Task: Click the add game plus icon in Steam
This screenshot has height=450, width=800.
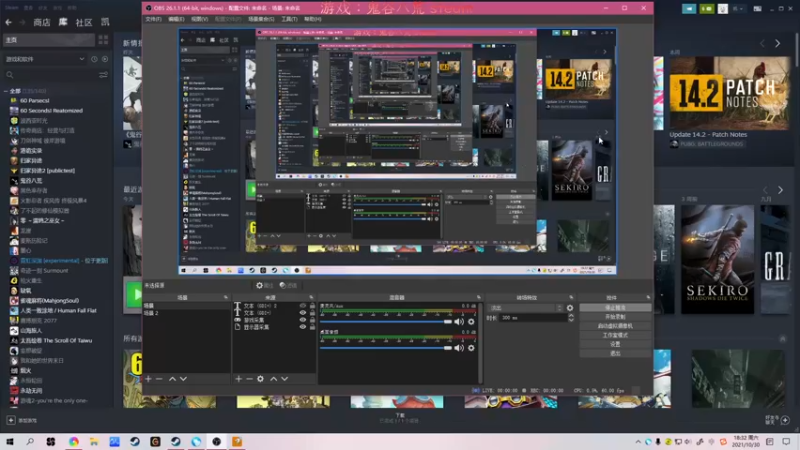Action: 11,420
